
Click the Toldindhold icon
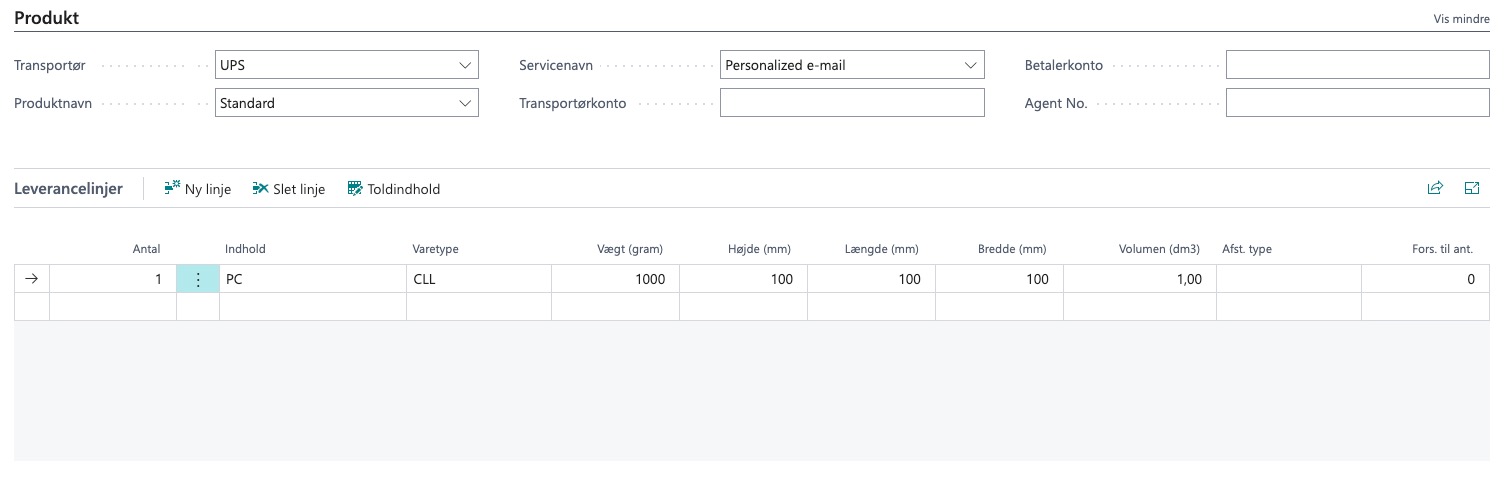click(355, 188)
